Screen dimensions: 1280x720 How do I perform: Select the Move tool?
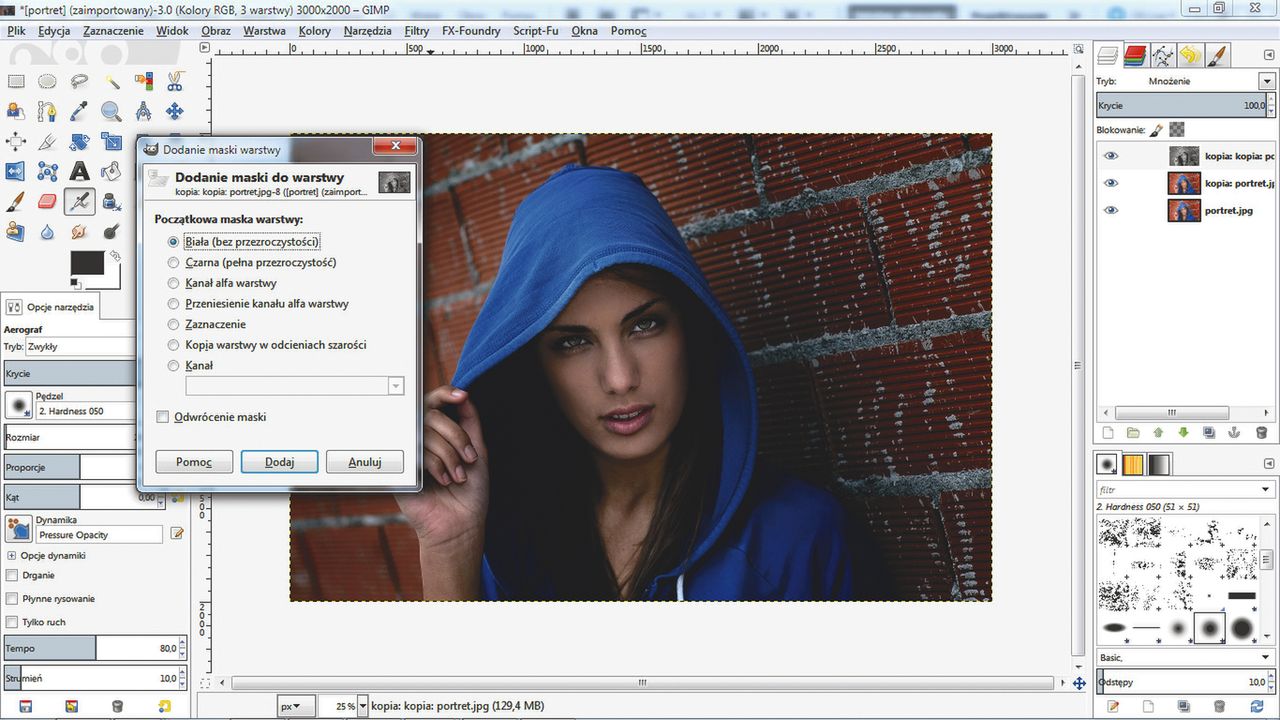tap(175, 111)
